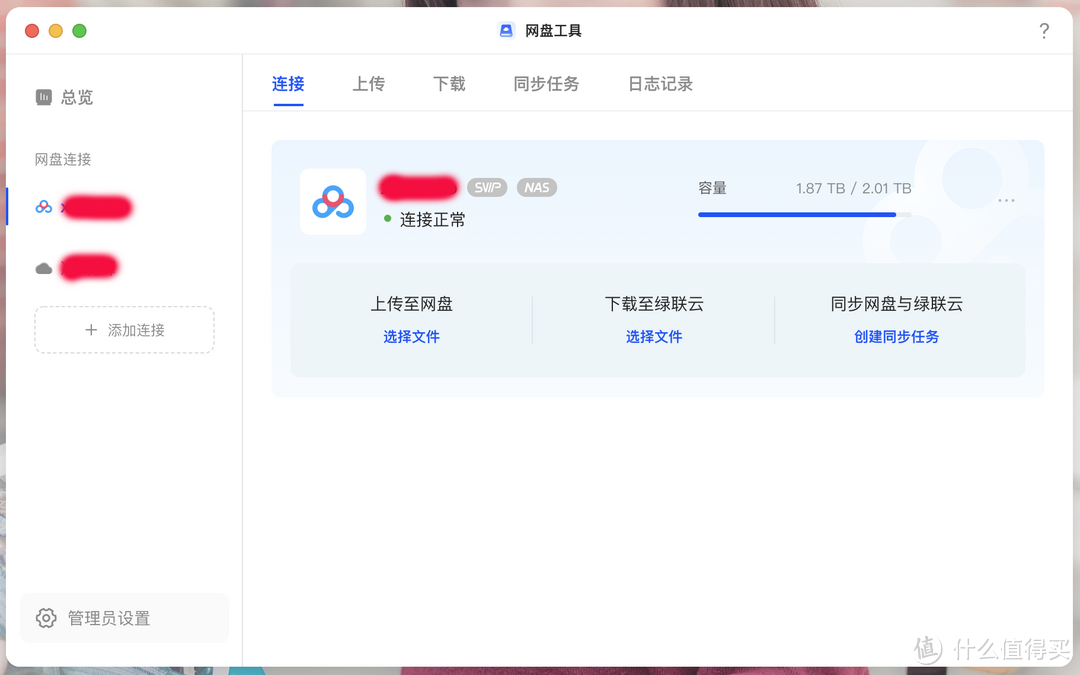1080x675 pixels.
Task: Switch to the 上传 tab
Action: pyautogui.click(x=368, y=84)
